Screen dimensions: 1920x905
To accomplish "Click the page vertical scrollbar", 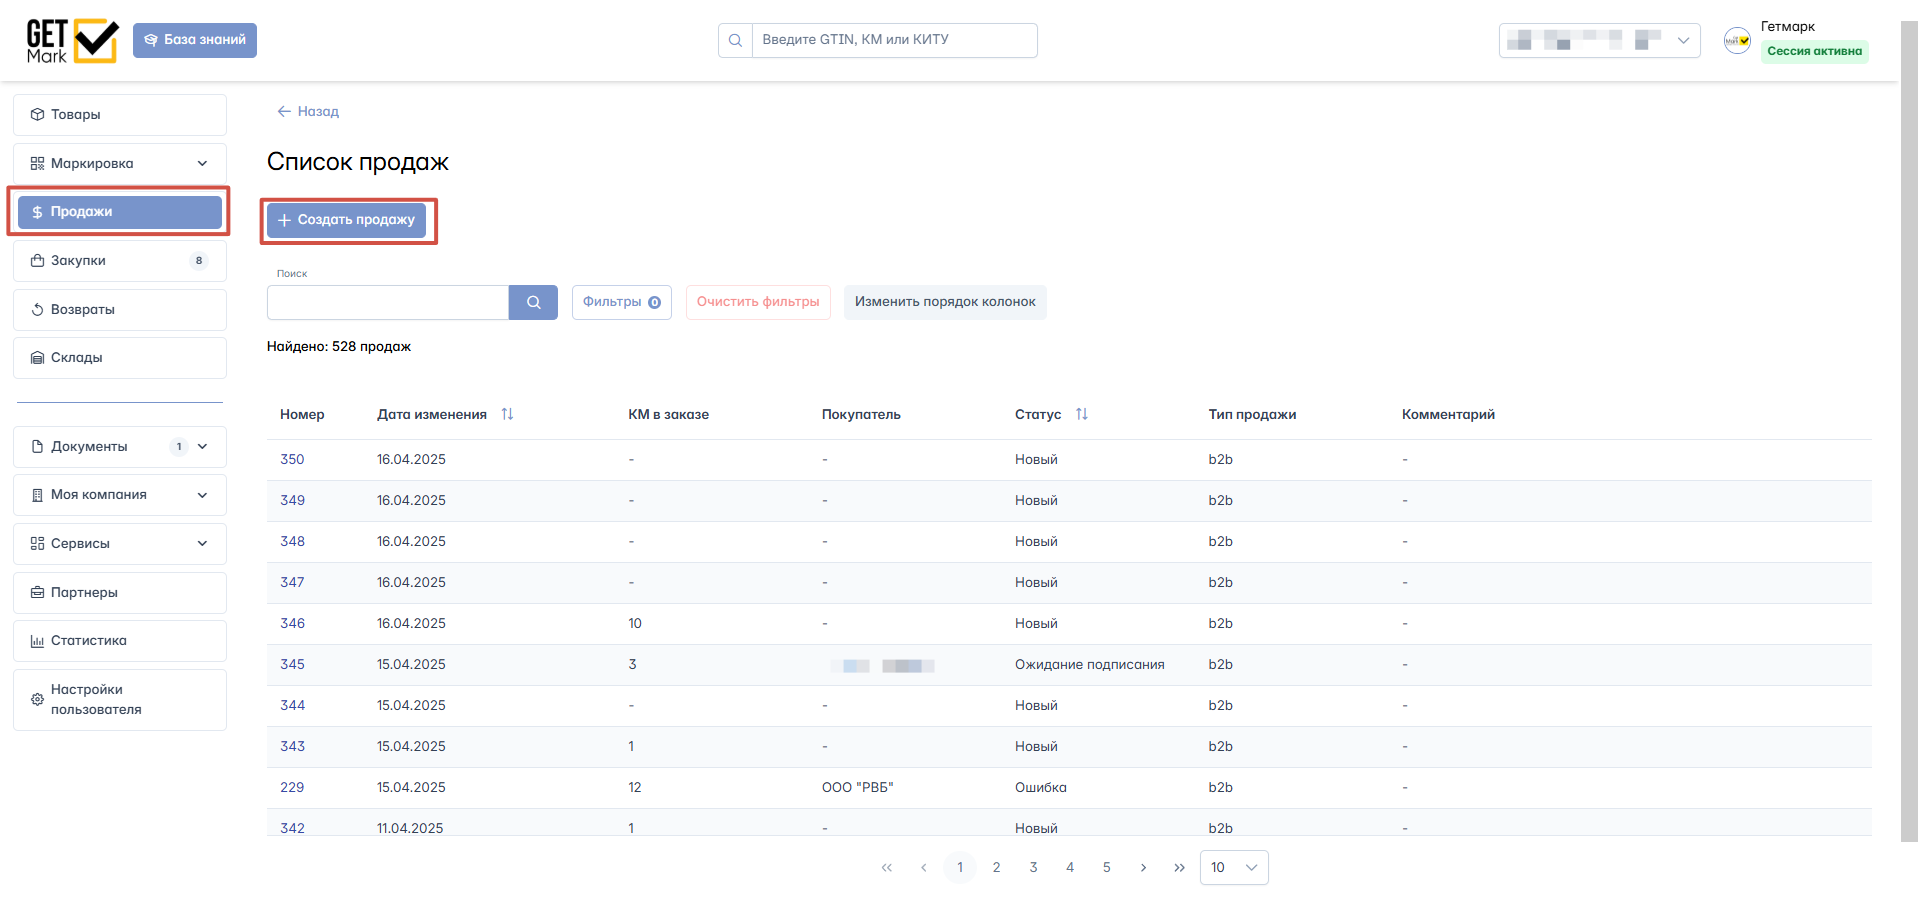I will [1909, 430].
